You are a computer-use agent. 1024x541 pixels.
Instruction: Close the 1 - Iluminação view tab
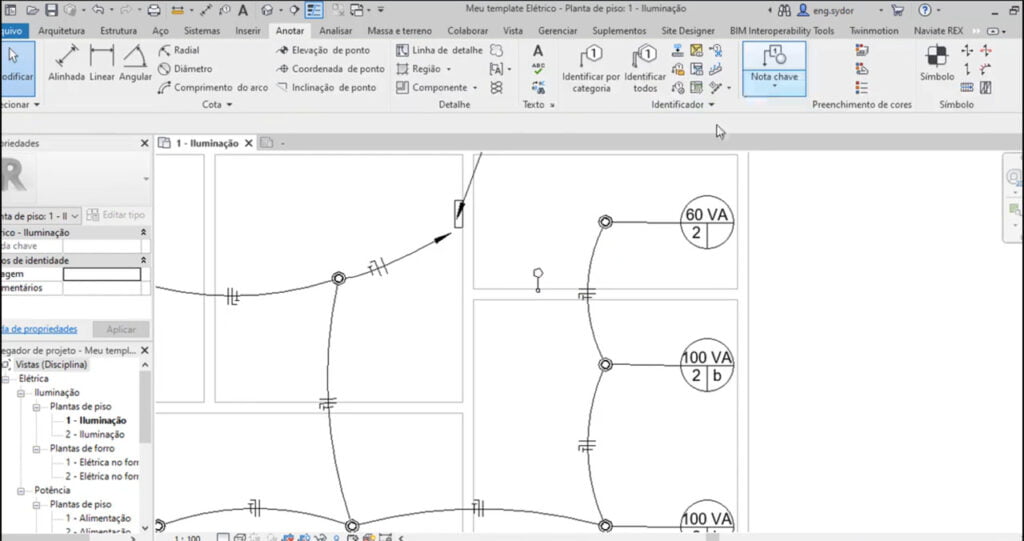click(x=249, y=143)
